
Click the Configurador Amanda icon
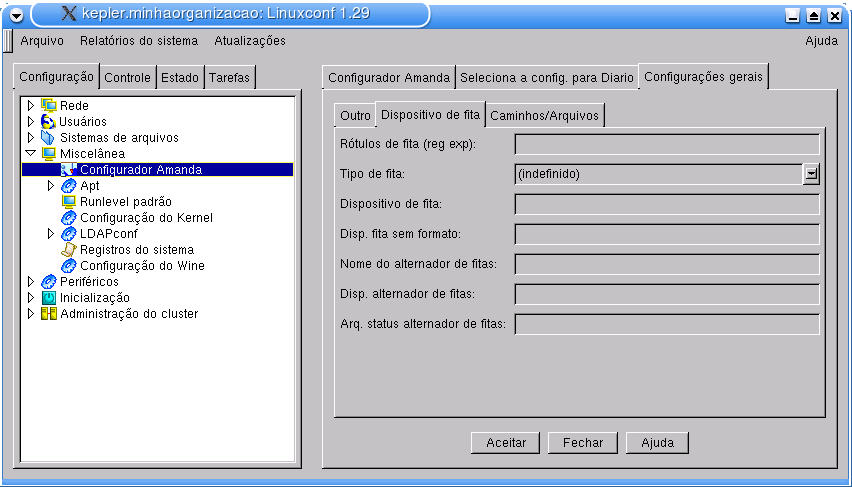(69, 170)
